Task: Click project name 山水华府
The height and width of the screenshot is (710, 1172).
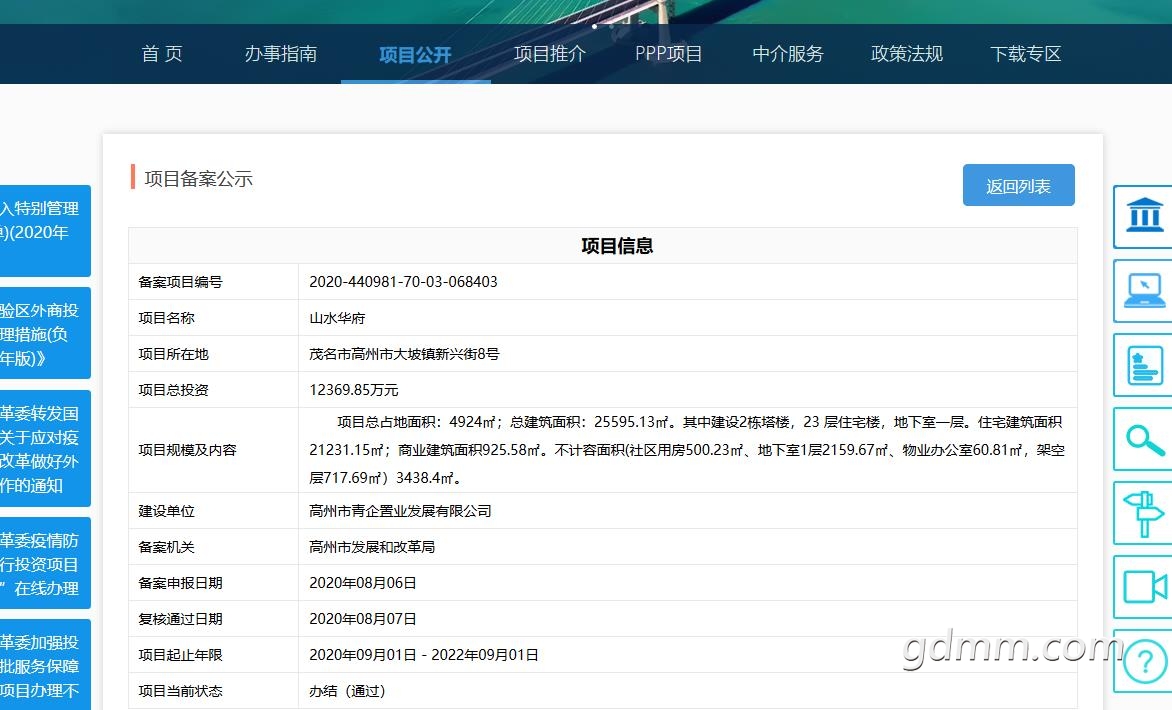Action: 337,318
